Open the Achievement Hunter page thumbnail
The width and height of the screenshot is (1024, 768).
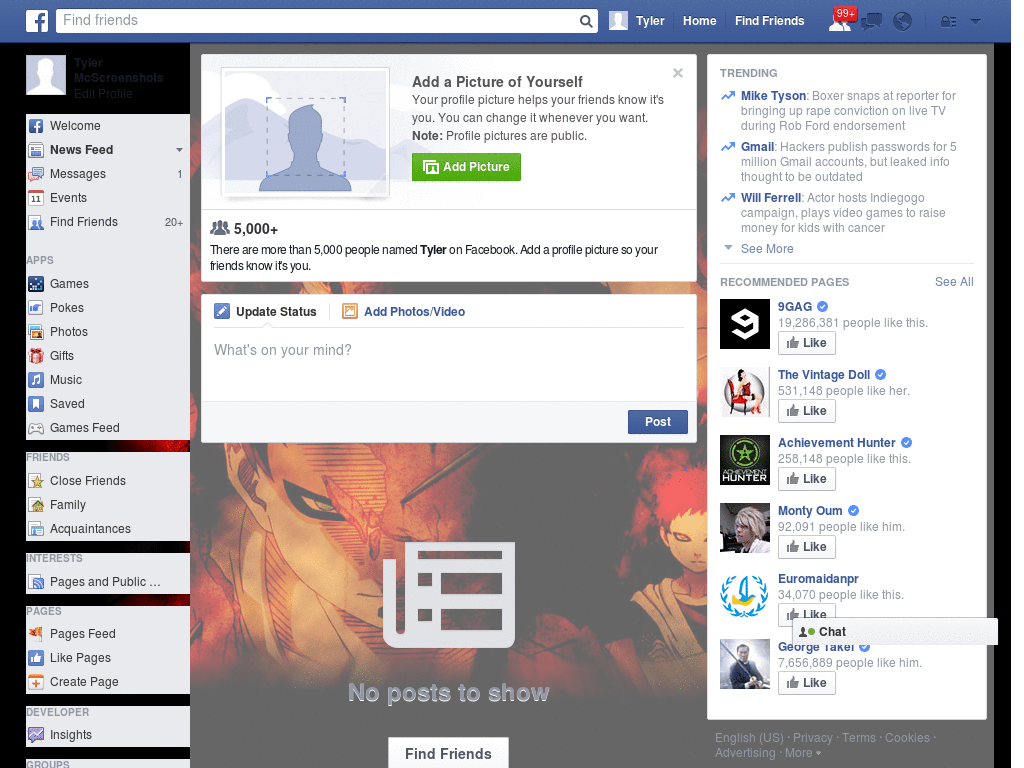click(744, 460)
